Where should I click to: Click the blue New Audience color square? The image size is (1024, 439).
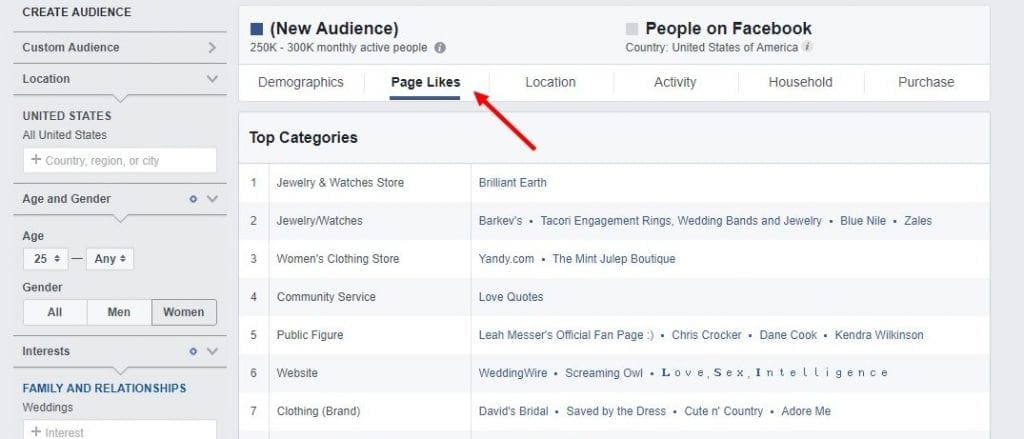[257, 29]
